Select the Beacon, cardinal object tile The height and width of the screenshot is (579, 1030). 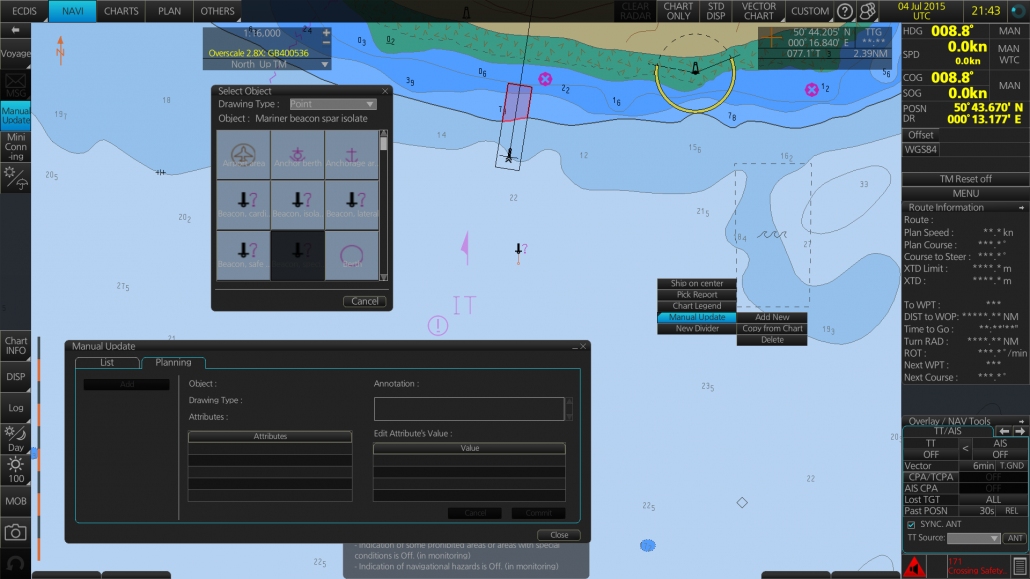(x=243, y=205)
